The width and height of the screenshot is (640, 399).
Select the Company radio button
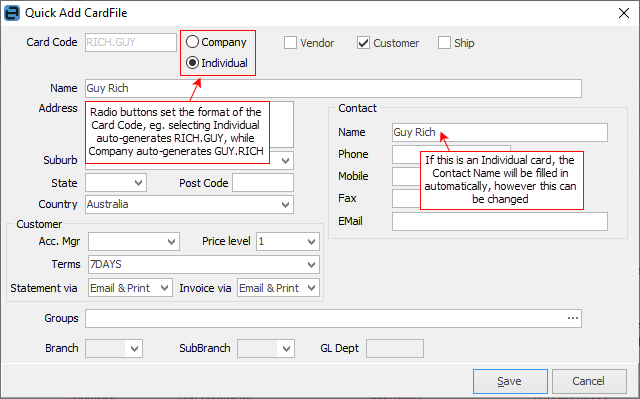click(192, 42)
